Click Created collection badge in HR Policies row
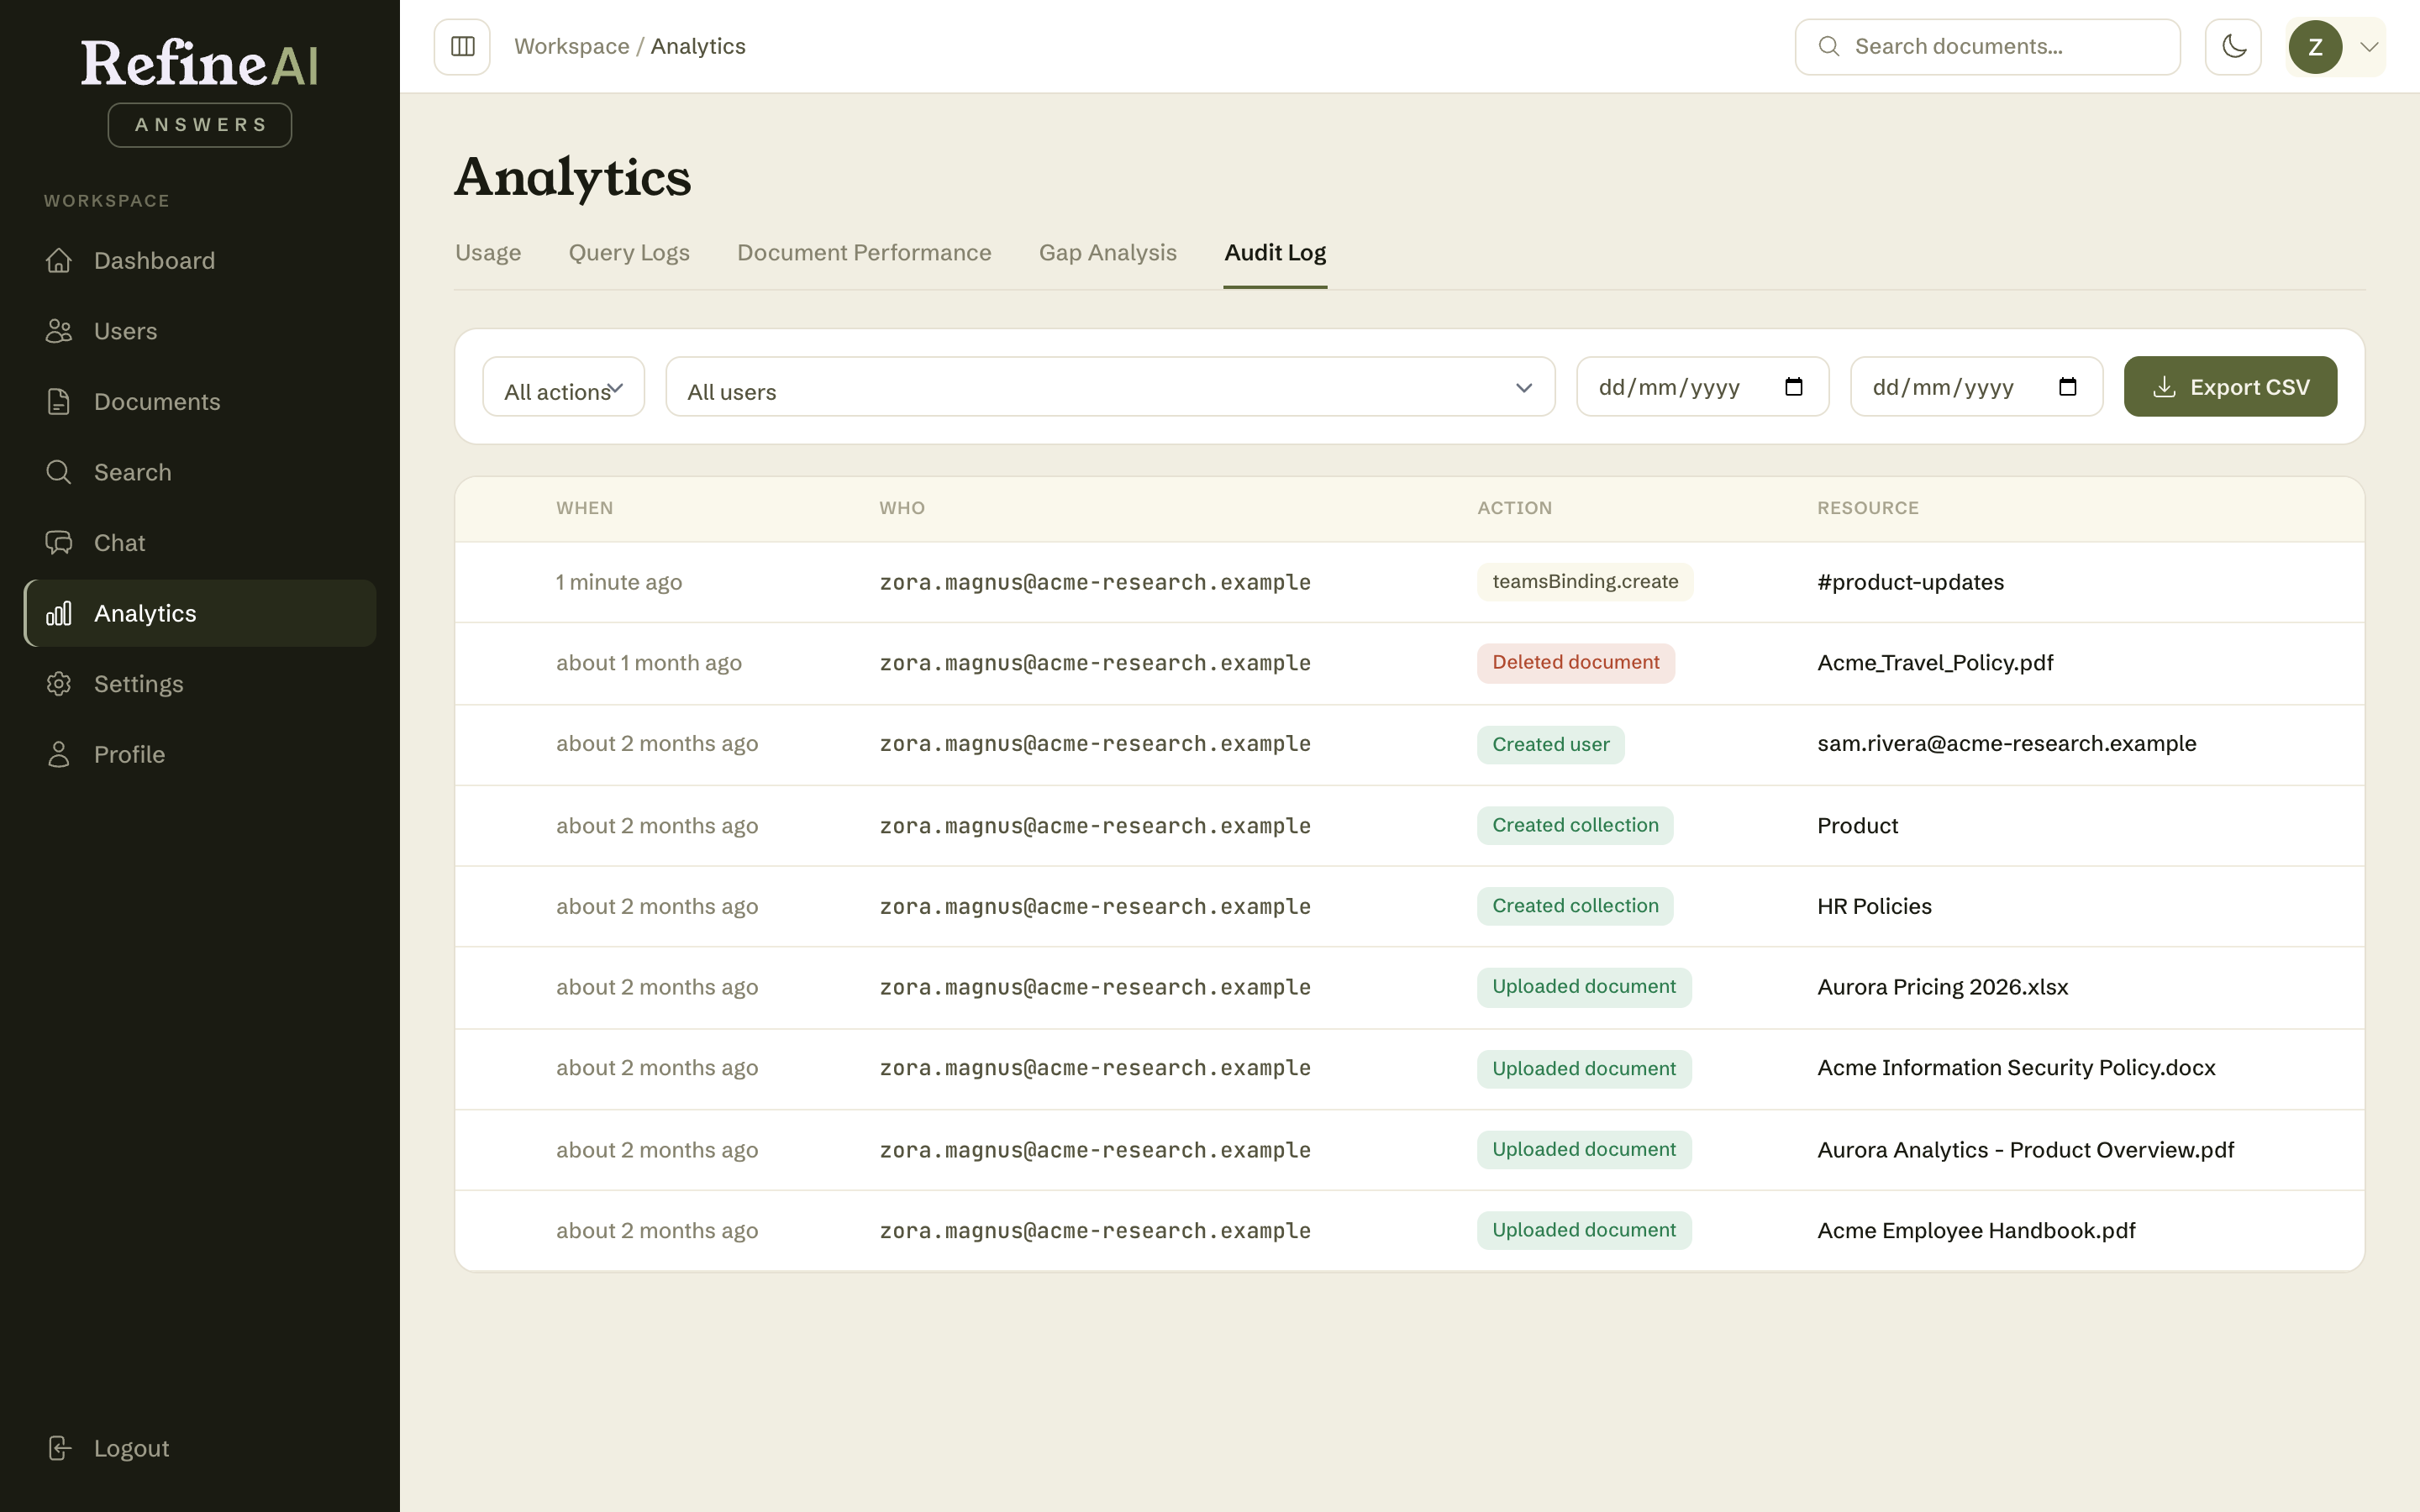Screen dimensions: 2420x1512 pos(1575,906)
